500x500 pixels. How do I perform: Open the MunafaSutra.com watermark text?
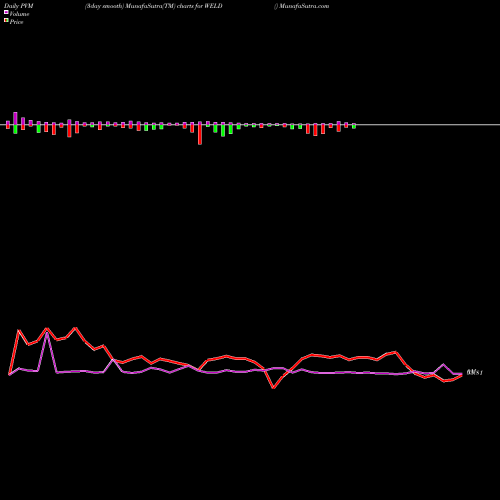coord(303,6)
